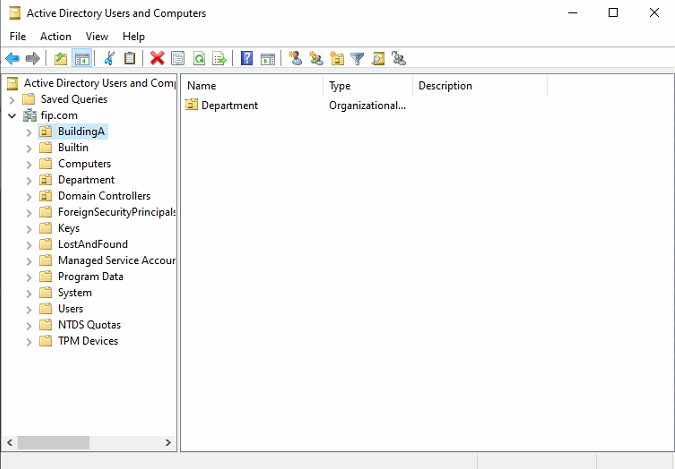Go up one level toolbar icon

click(x=60, y=58)
